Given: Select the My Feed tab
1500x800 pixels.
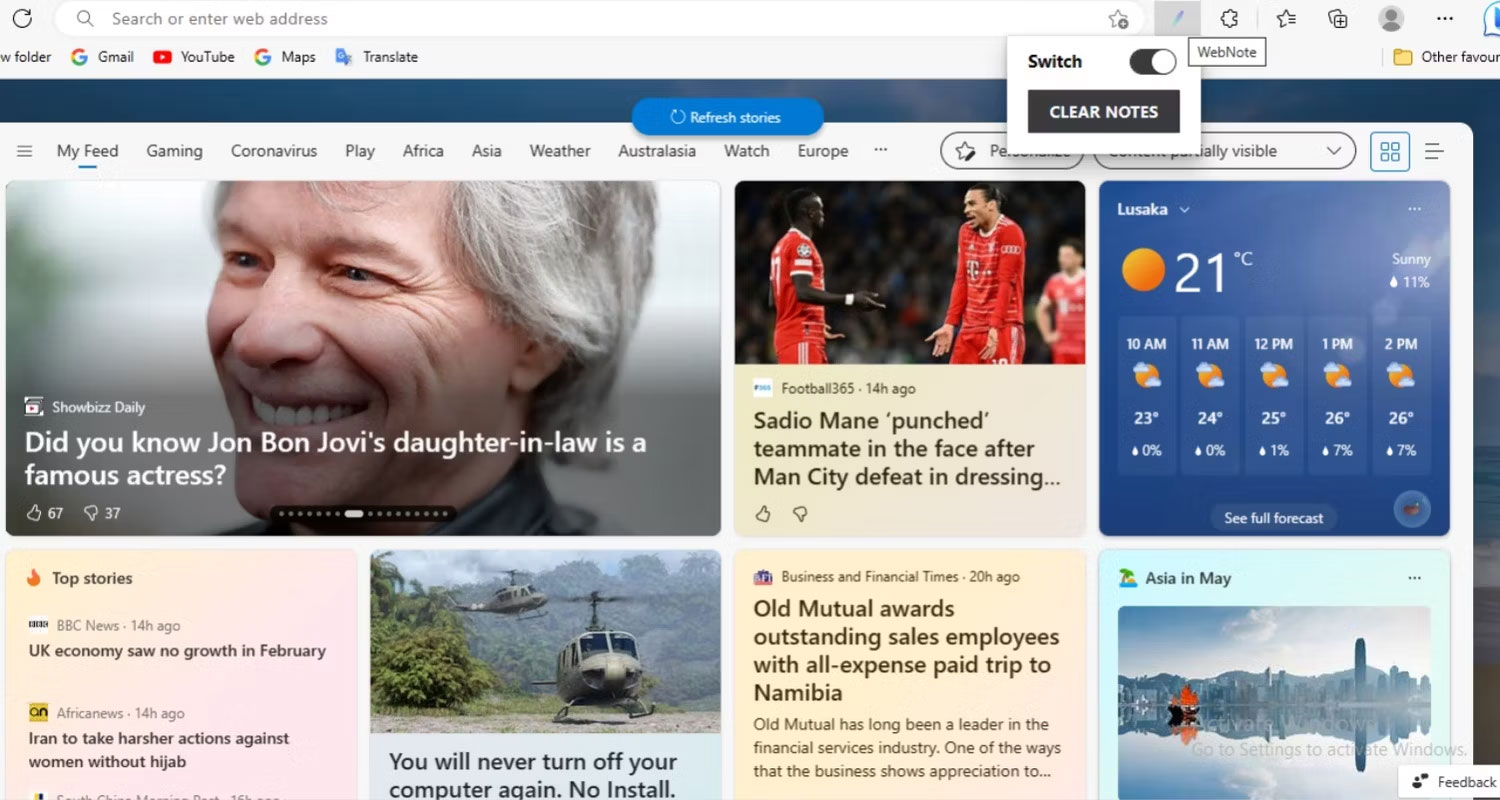Looking at the screenshot, I should tap(87, 151).
